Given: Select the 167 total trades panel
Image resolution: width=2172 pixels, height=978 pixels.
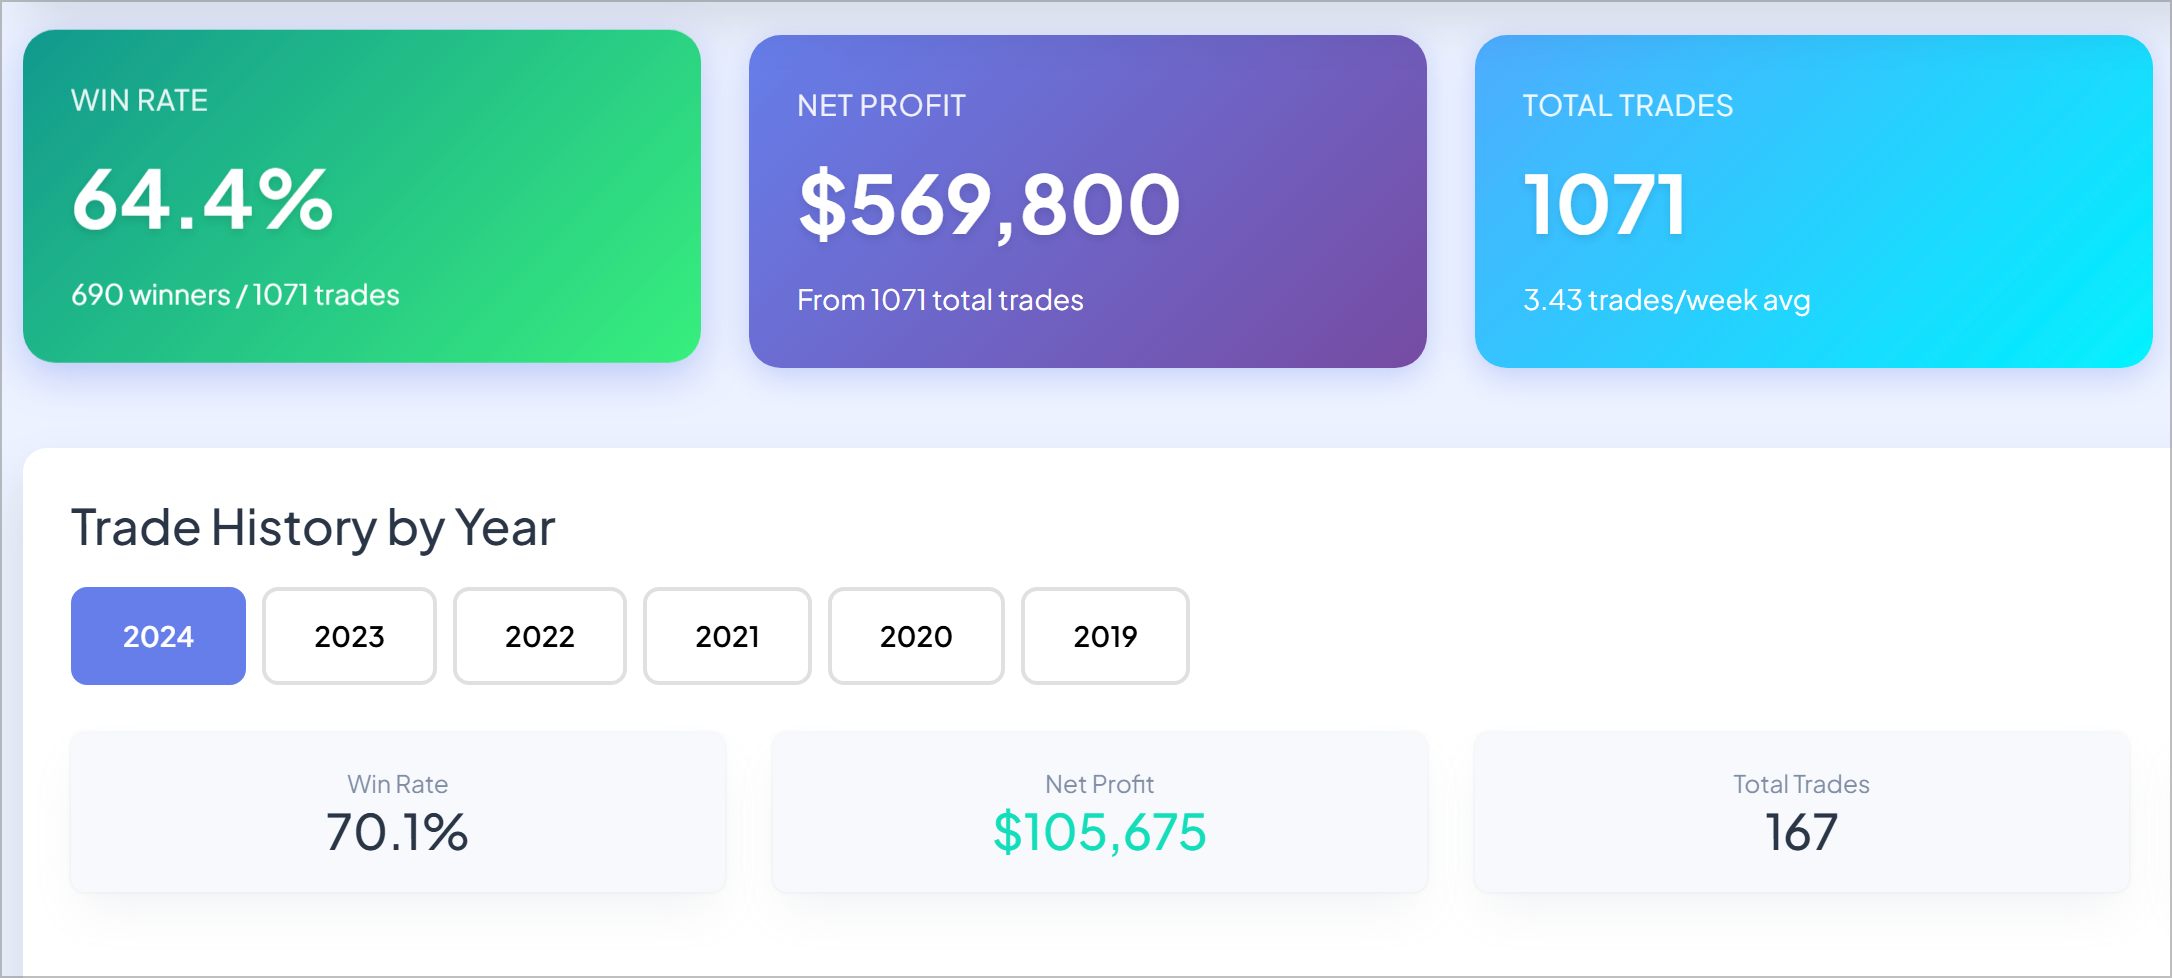Looking at the screenshot, I should point(1800,812).
